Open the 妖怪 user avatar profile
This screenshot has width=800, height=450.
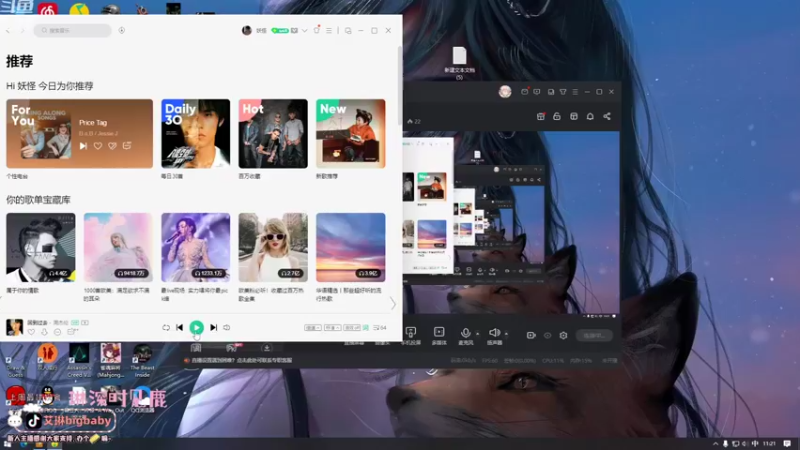pyautogui.click(x=247, y=31)
